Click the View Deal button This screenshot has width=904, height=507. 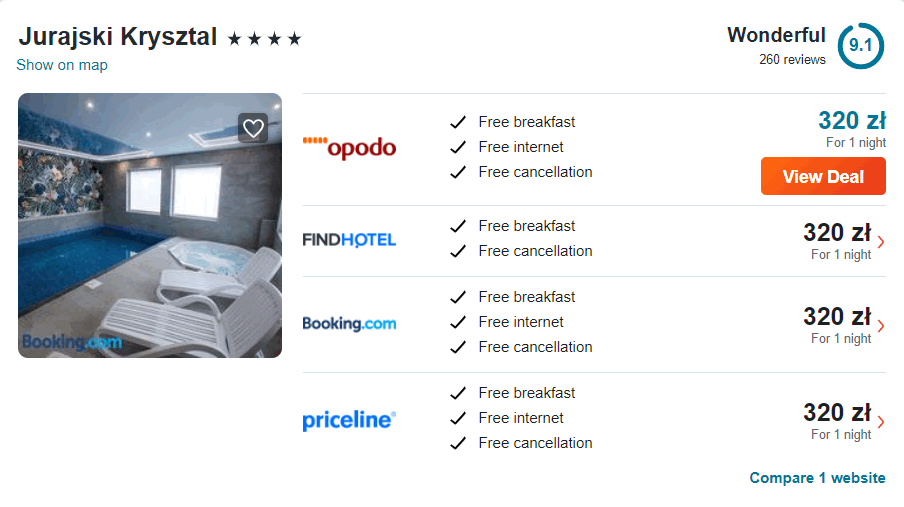823,176
